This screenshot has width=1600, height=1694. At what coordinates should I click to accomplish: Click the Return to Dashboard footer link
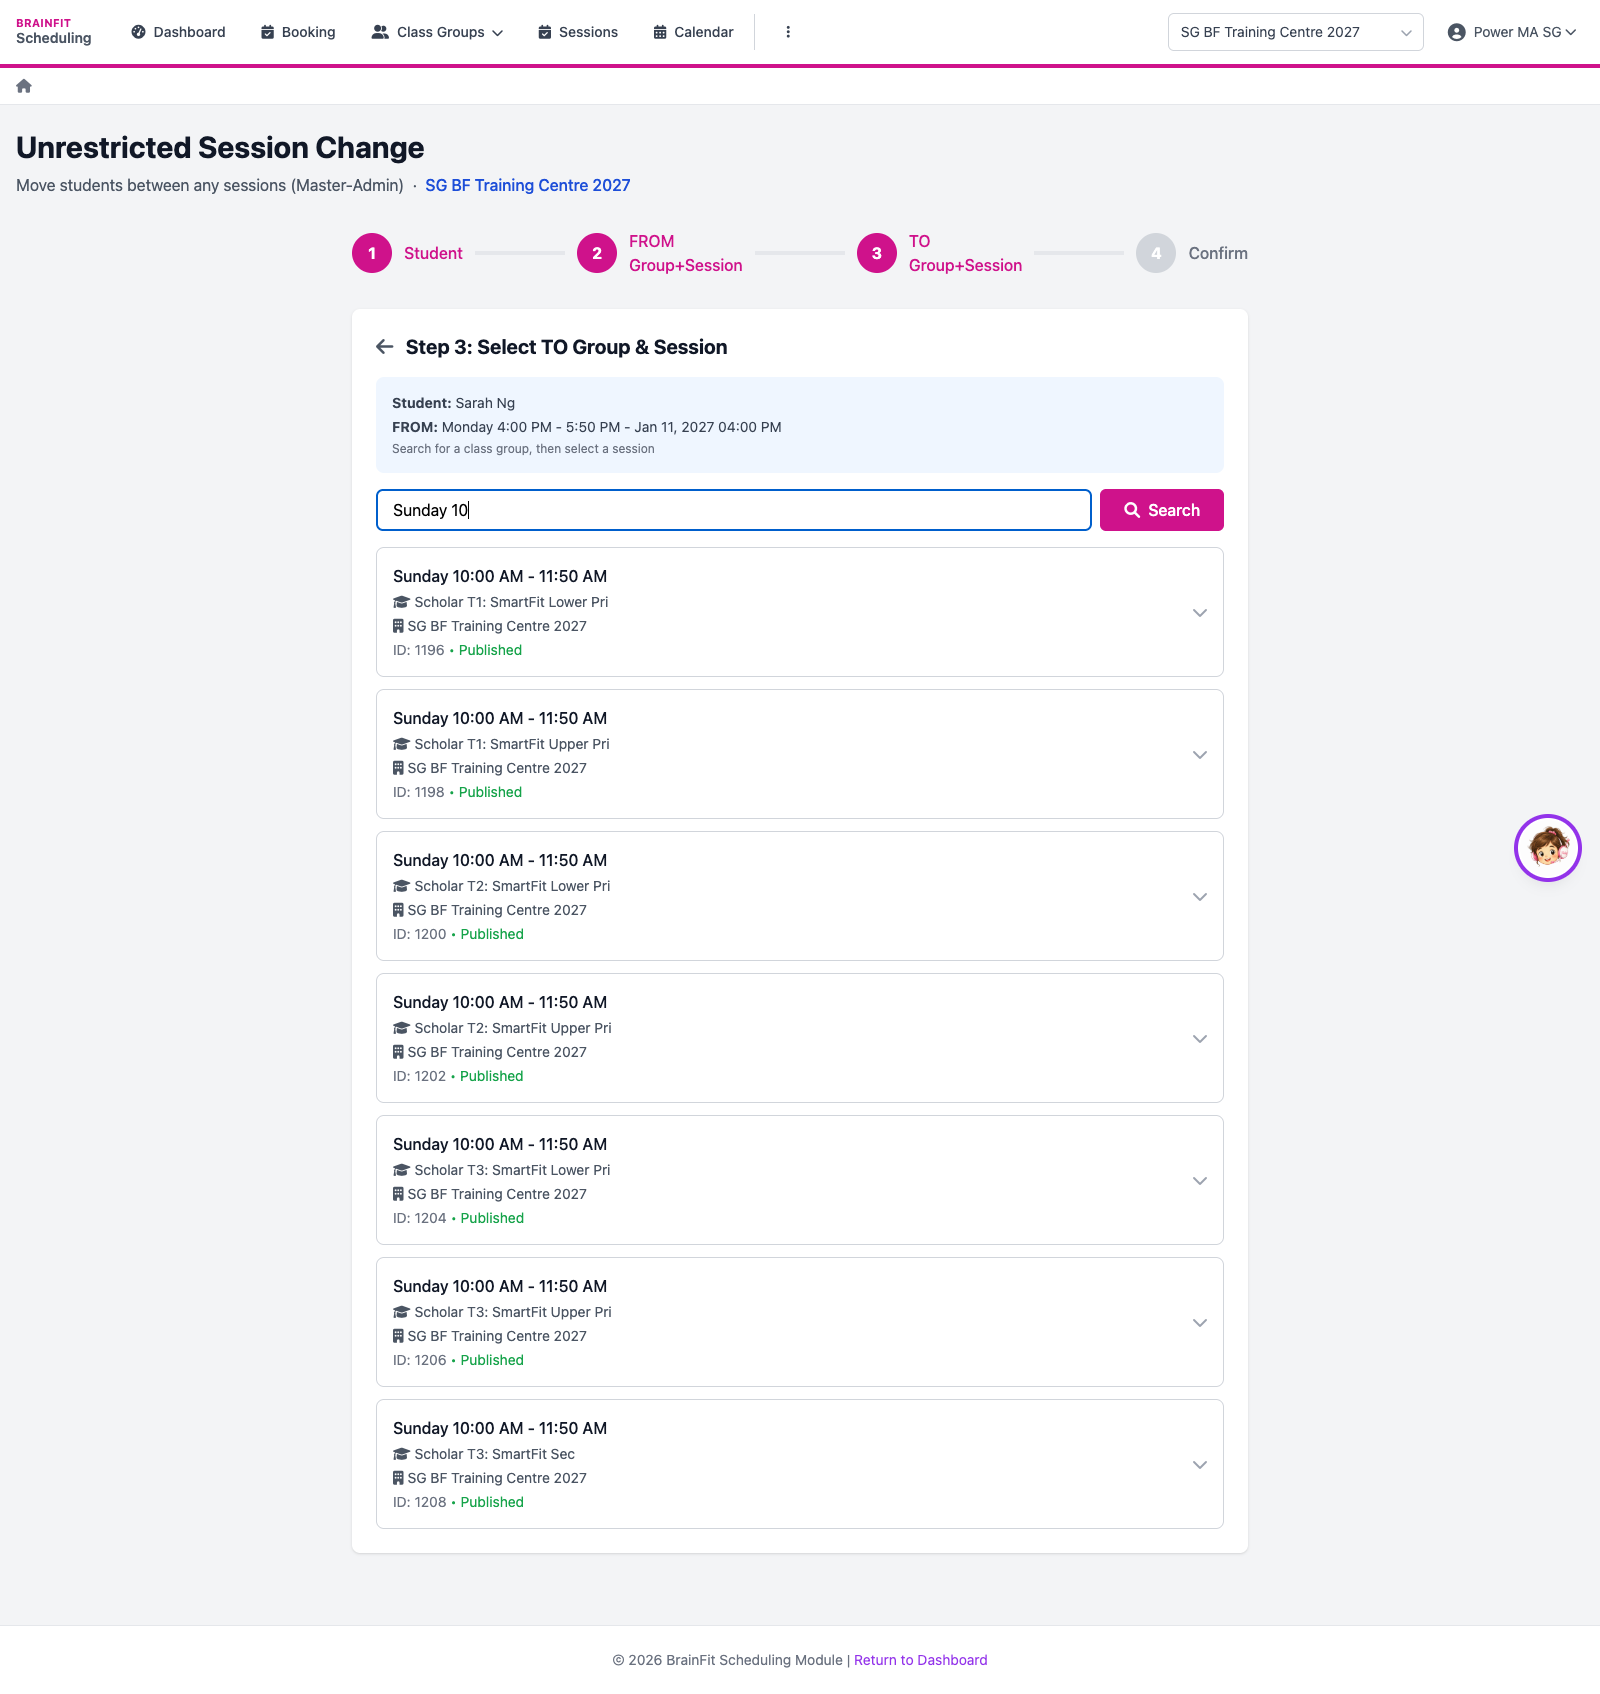[920, 1660]
